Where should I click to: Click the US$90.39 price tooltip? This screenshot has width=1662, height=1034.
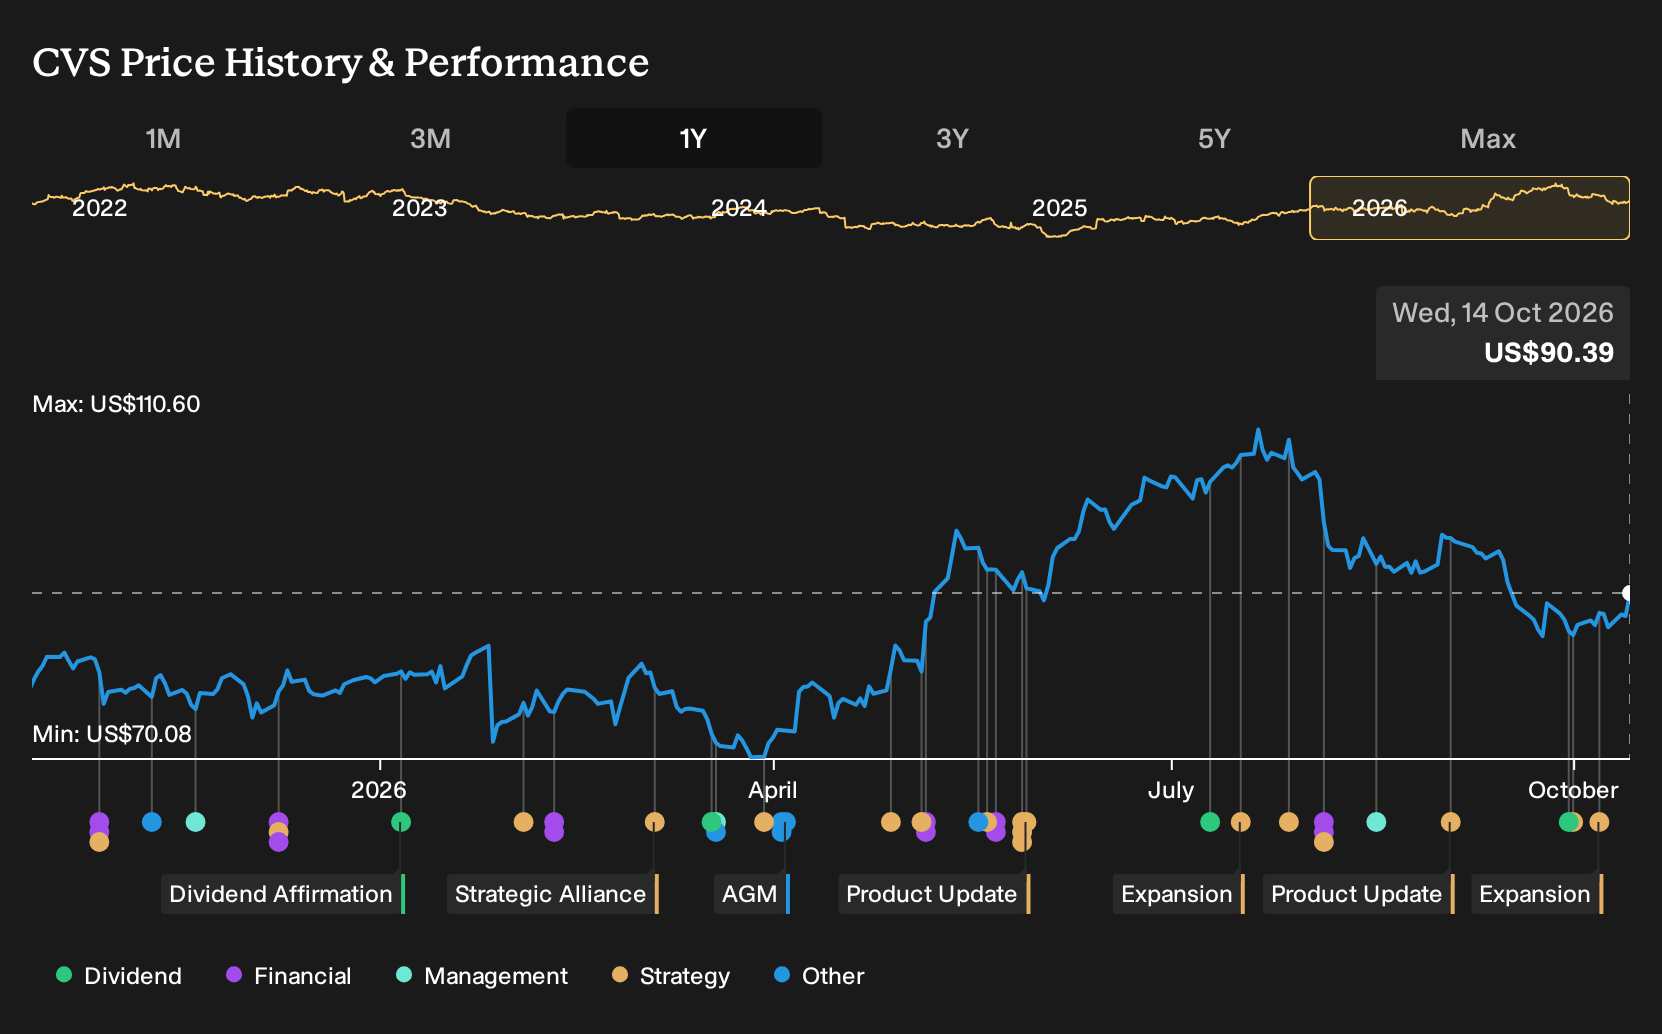[x=1503, y=333]
